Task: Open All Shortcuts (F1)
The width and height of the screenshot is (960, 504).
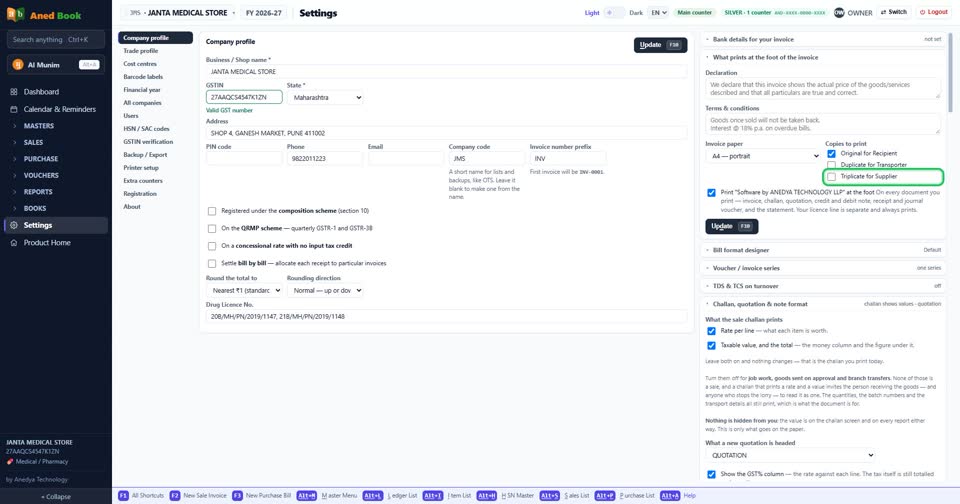Action: [141, 495]
